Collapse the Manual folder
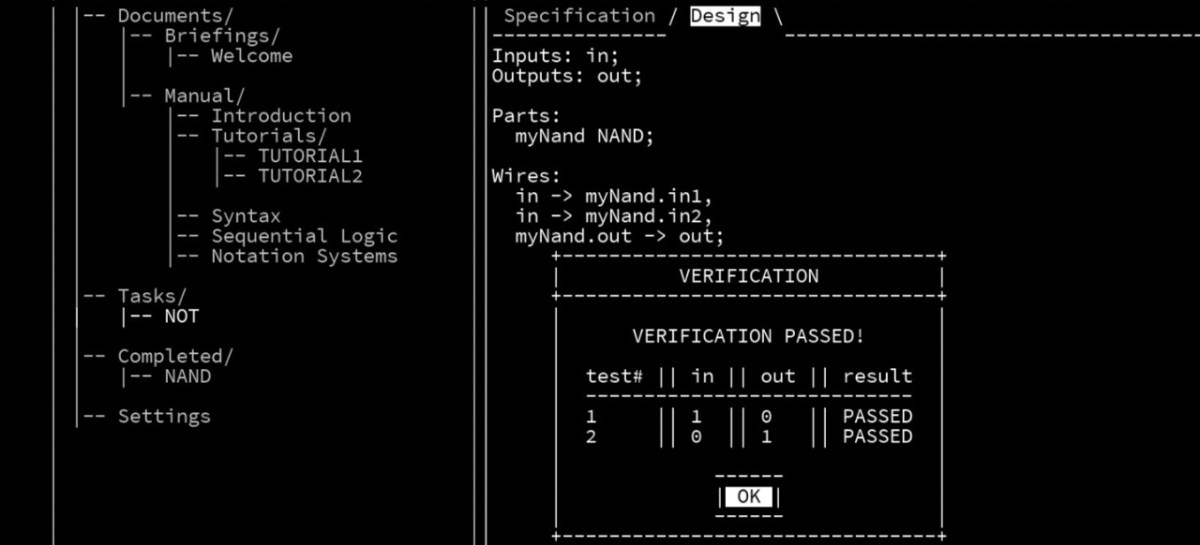 coord(204,96)
